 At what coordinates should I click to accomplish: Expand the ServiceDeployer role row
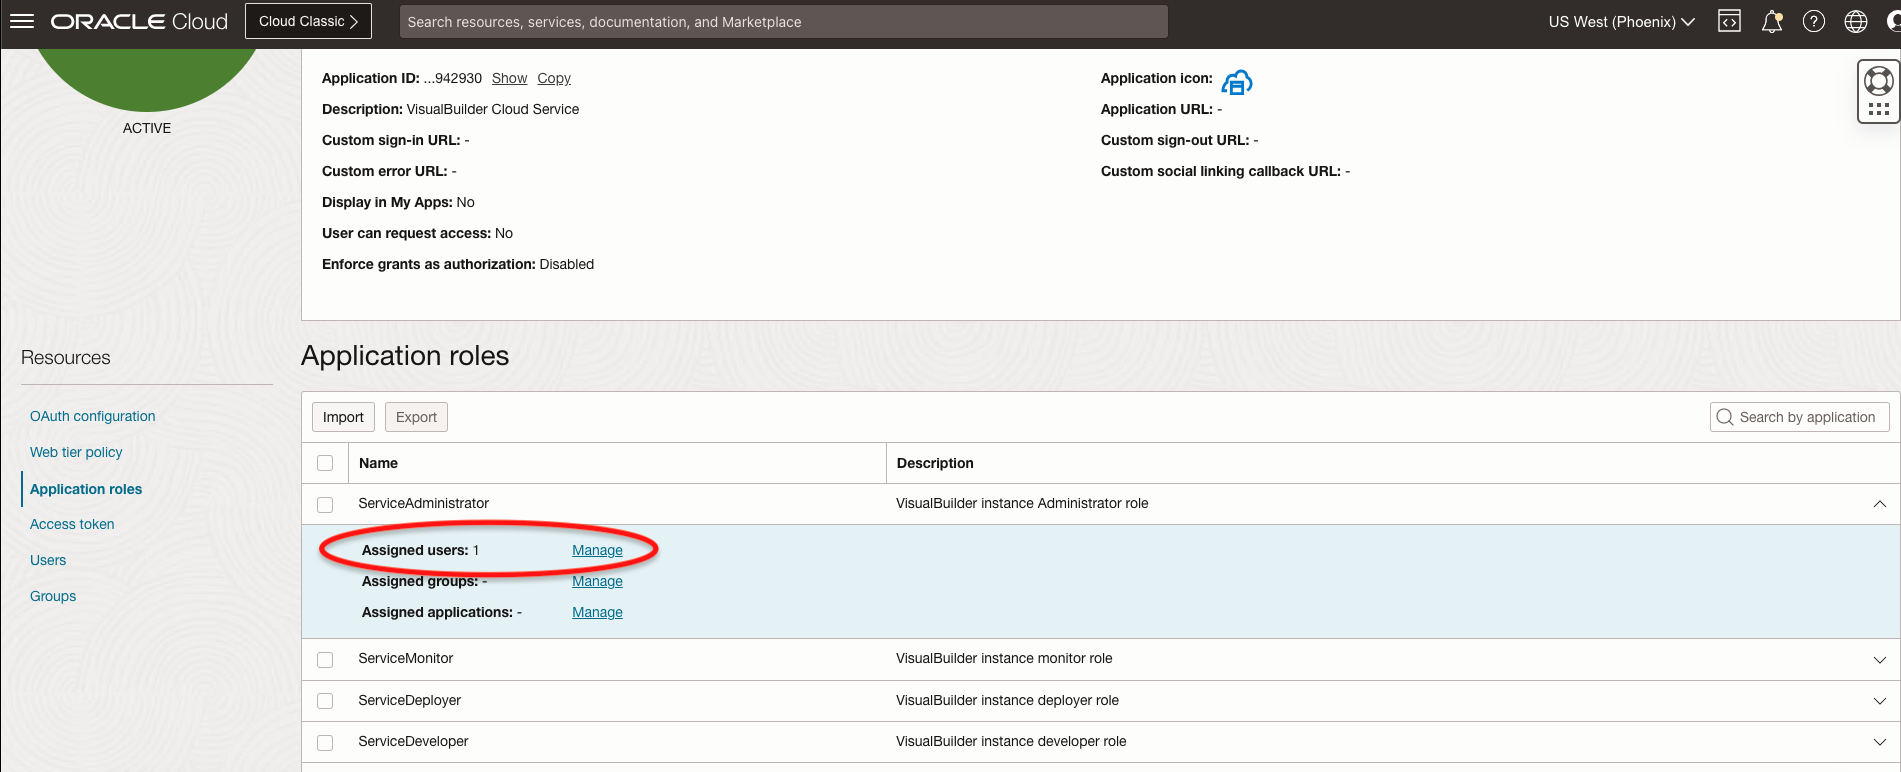click(x=1879, y=701)
